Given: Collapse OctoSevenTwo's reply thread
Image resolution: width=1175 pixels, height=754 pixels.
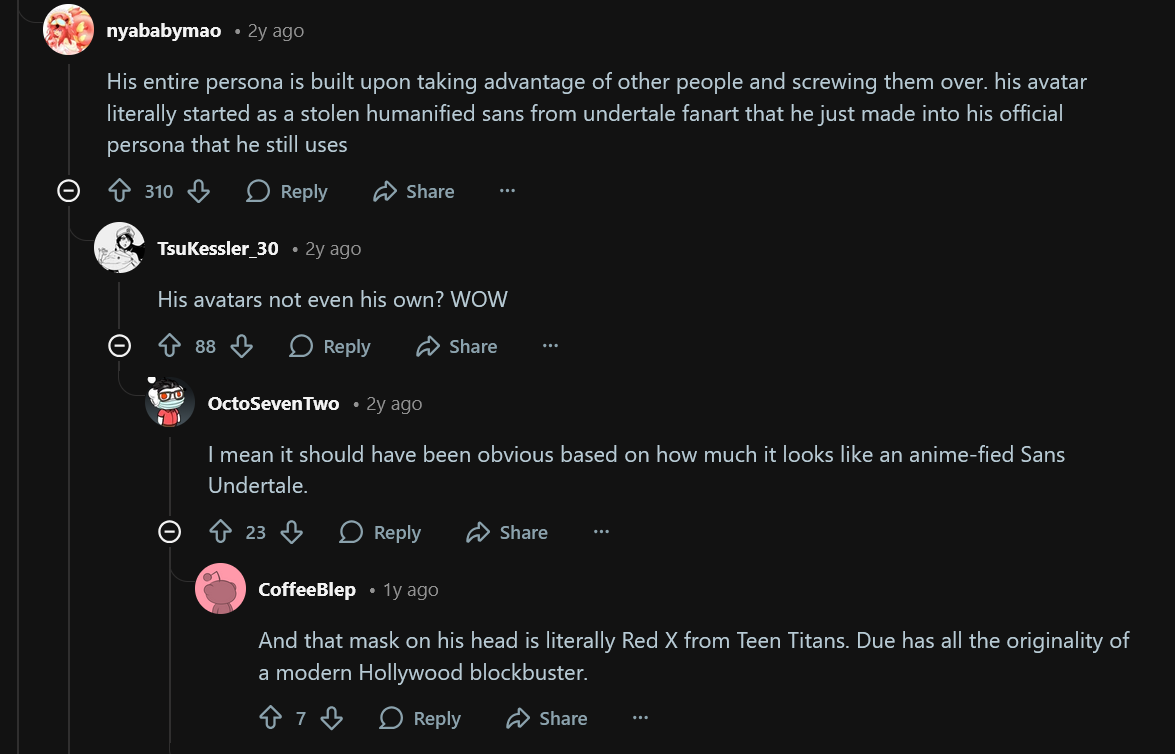Looking at the screenshot, I should (170, 532).
